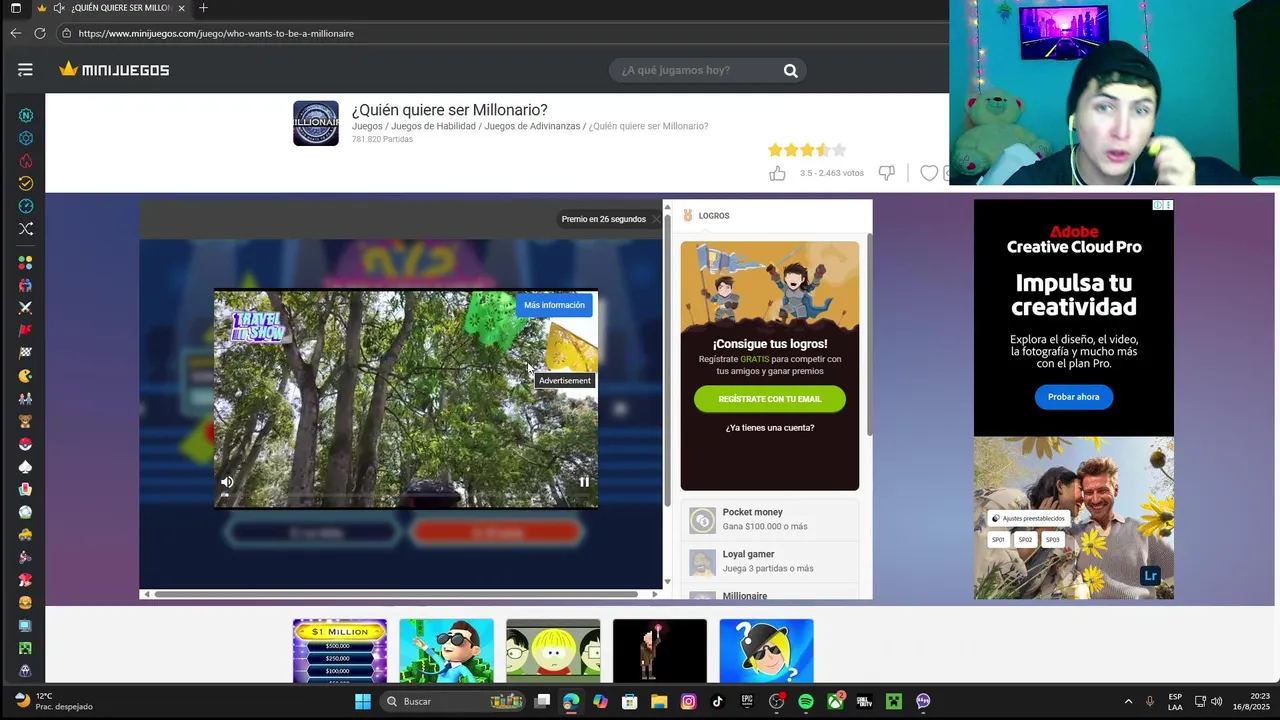Open Instagram from the taskbar

click(x=688, y=701)
